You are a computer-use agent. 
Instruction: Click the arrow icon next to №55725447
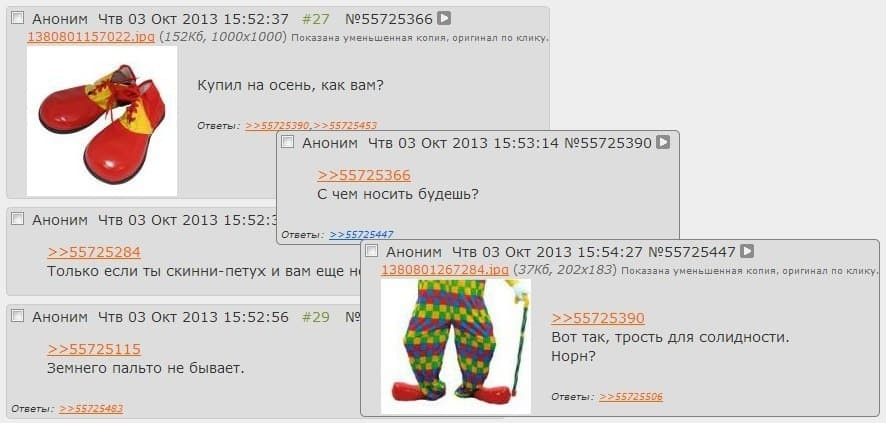coord(747,251)
